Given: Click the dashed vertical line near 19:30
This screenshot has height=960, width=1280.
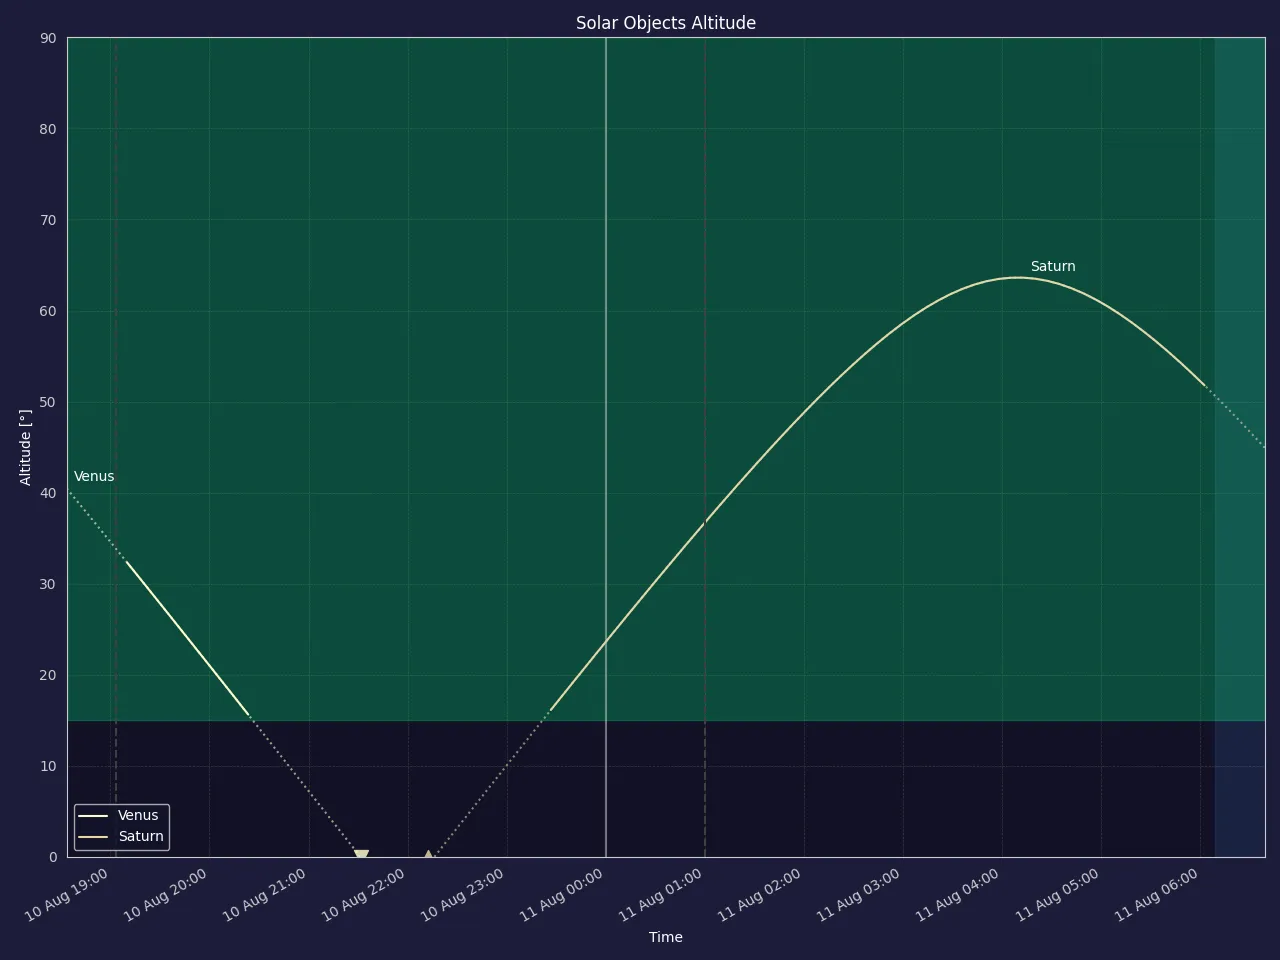Looking at the screenshot, I should coord(116,447).
